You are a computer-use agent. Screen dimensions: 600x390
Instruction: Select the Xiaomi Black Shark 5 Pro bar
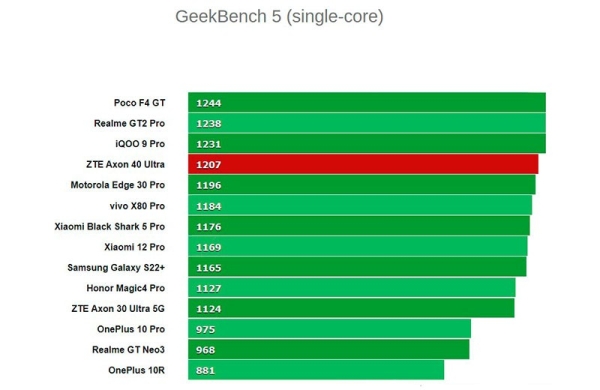359,226
